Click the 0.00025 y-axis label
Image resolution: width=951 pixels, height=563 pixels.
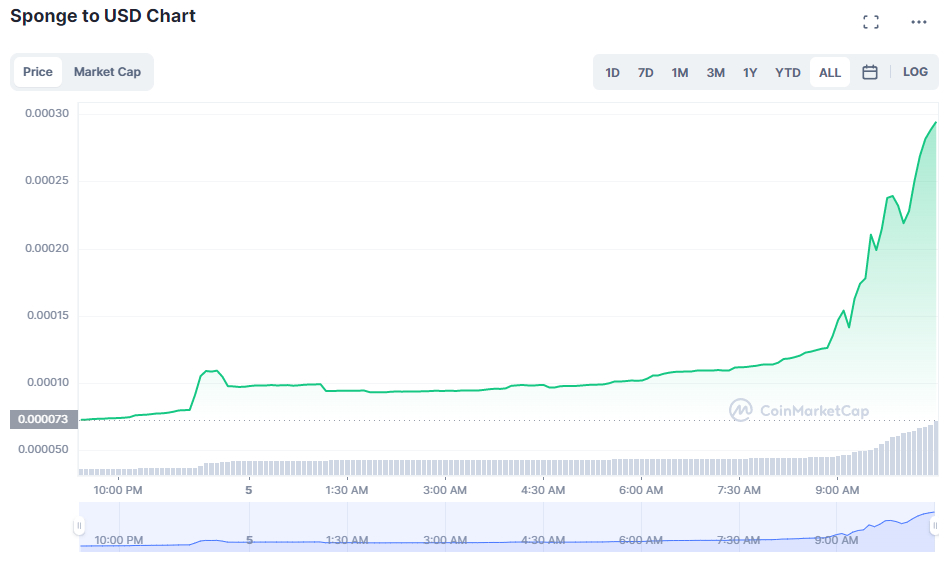pyautogui.click(x=47, y=181)
